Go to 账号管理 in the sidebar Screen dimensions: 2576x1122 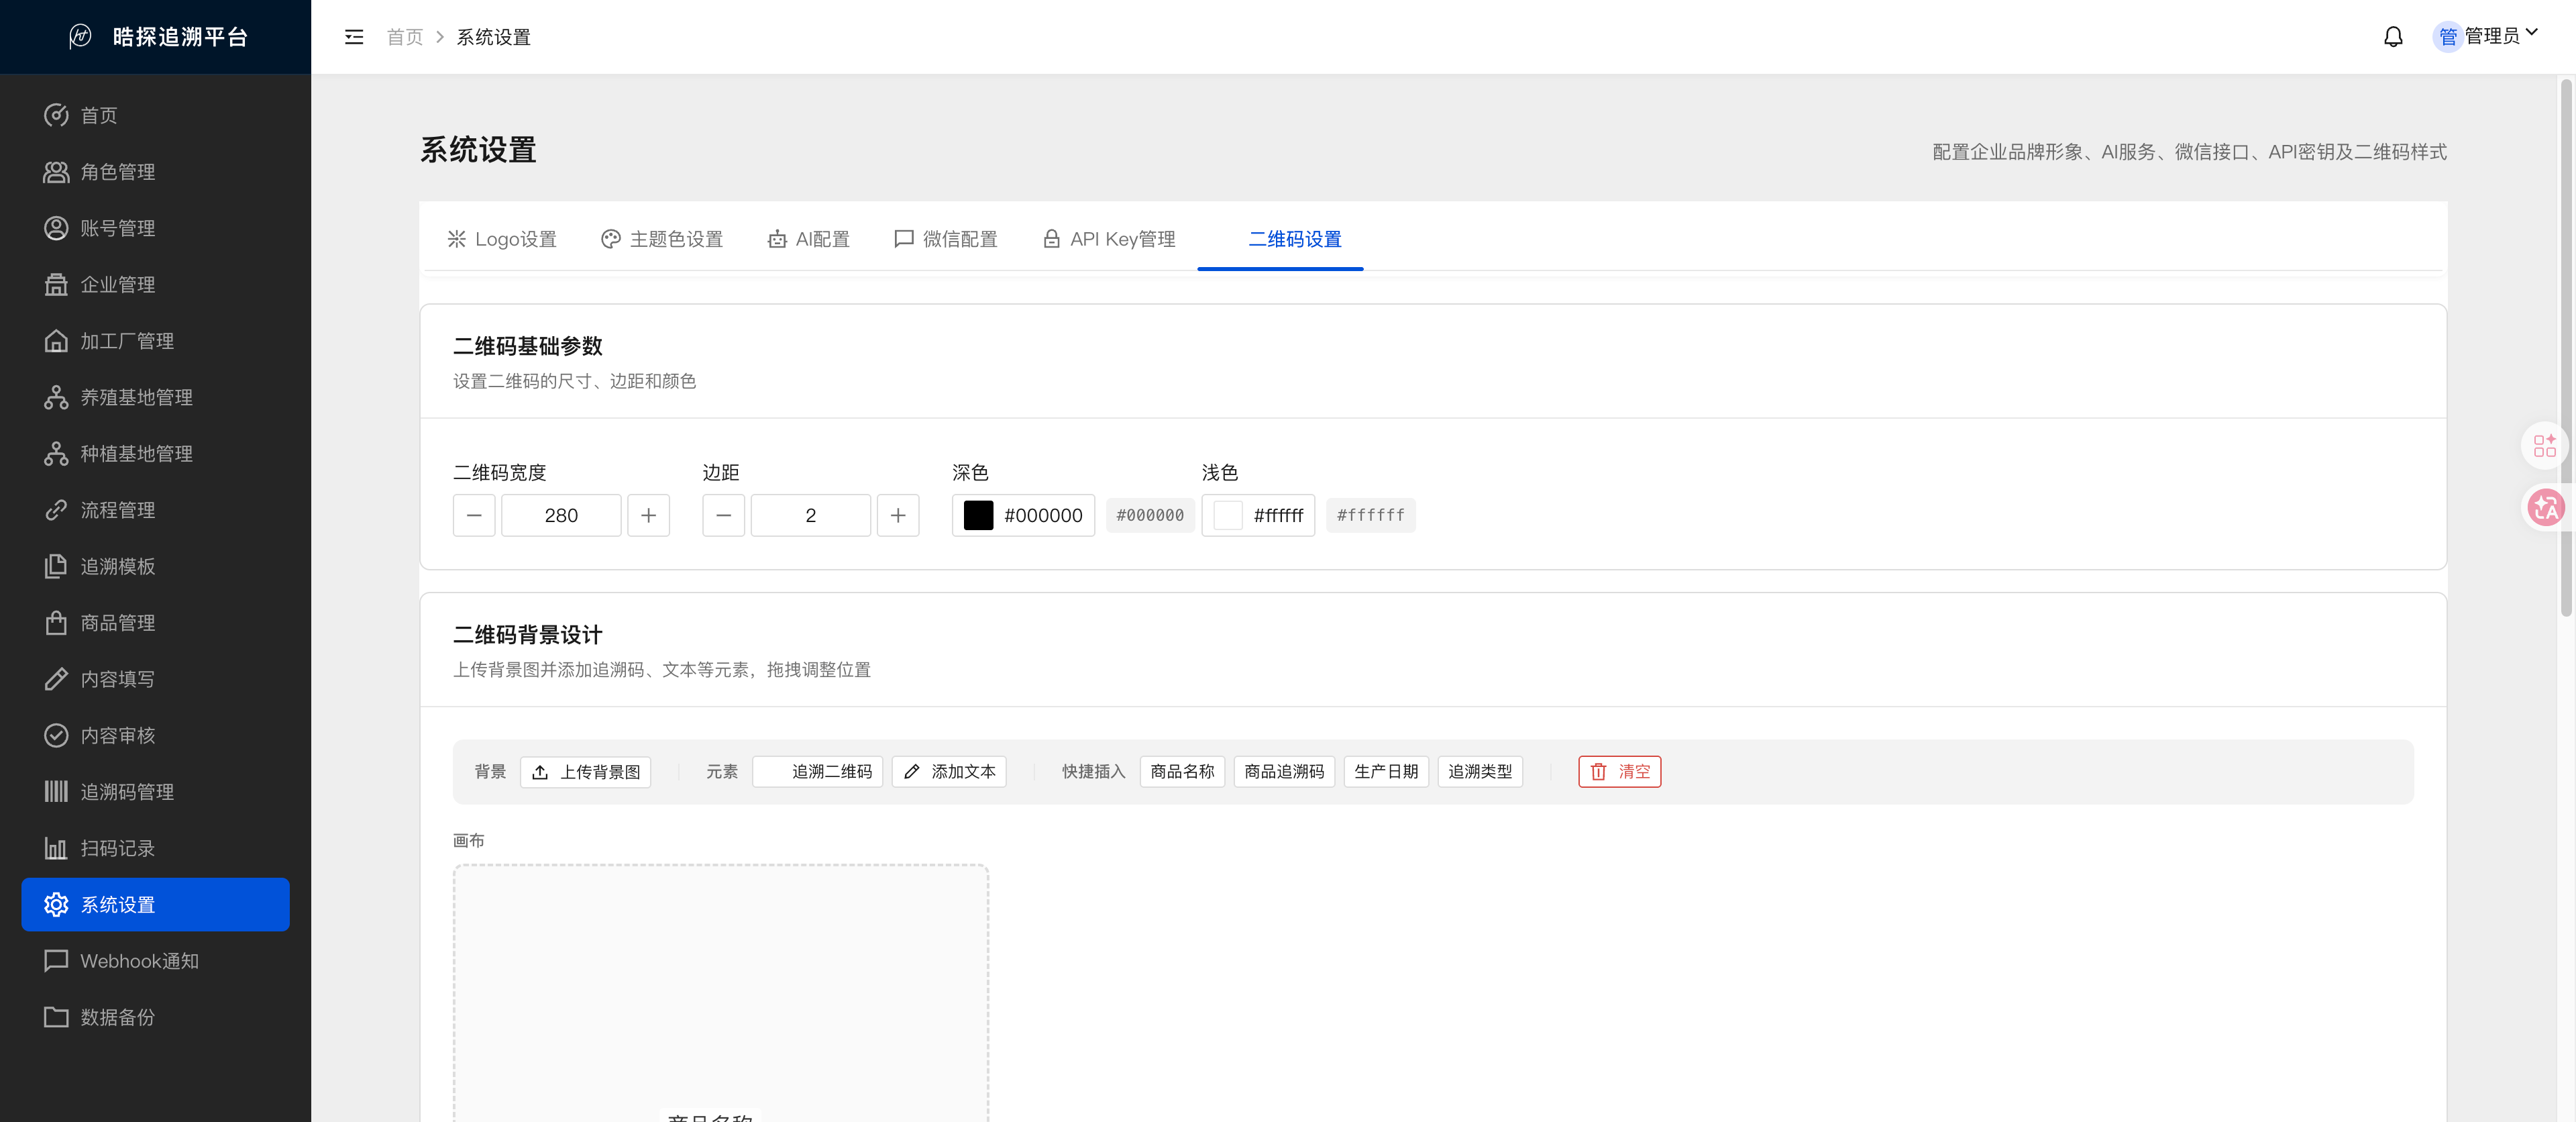click(x=155, y=228)
